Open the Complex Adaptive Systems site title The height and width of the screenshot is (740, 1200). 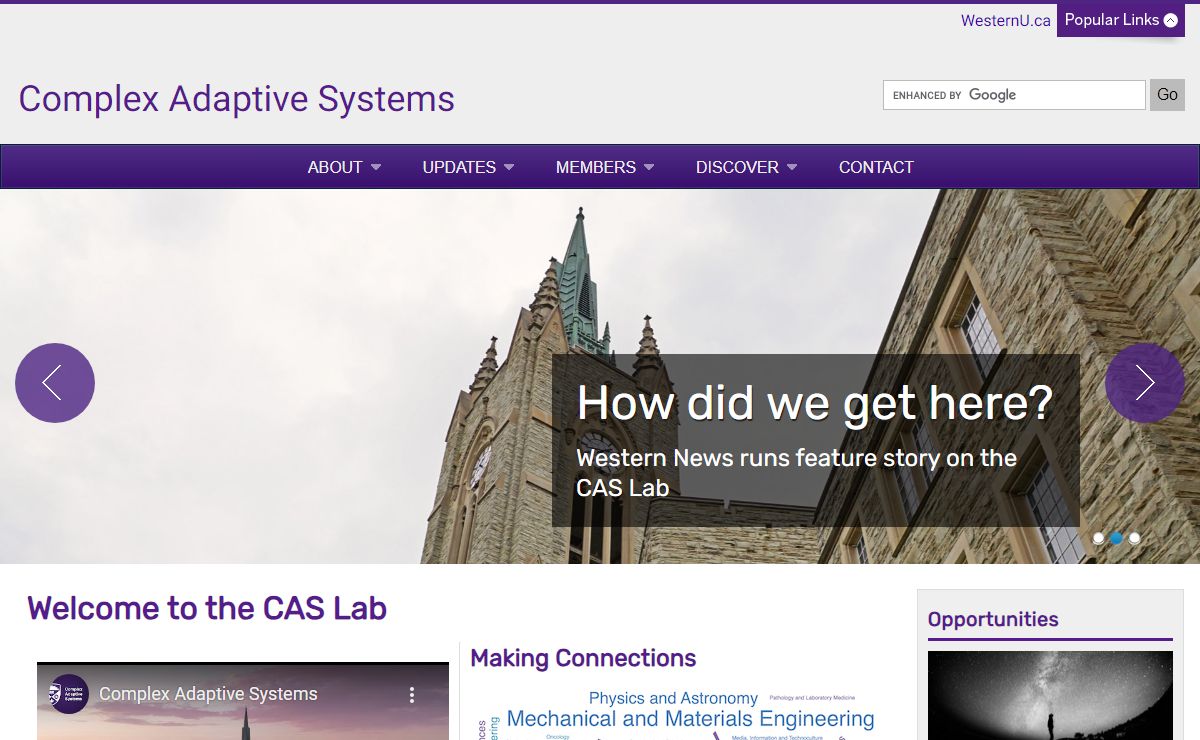pyautogui.click(x=237, y=99)
